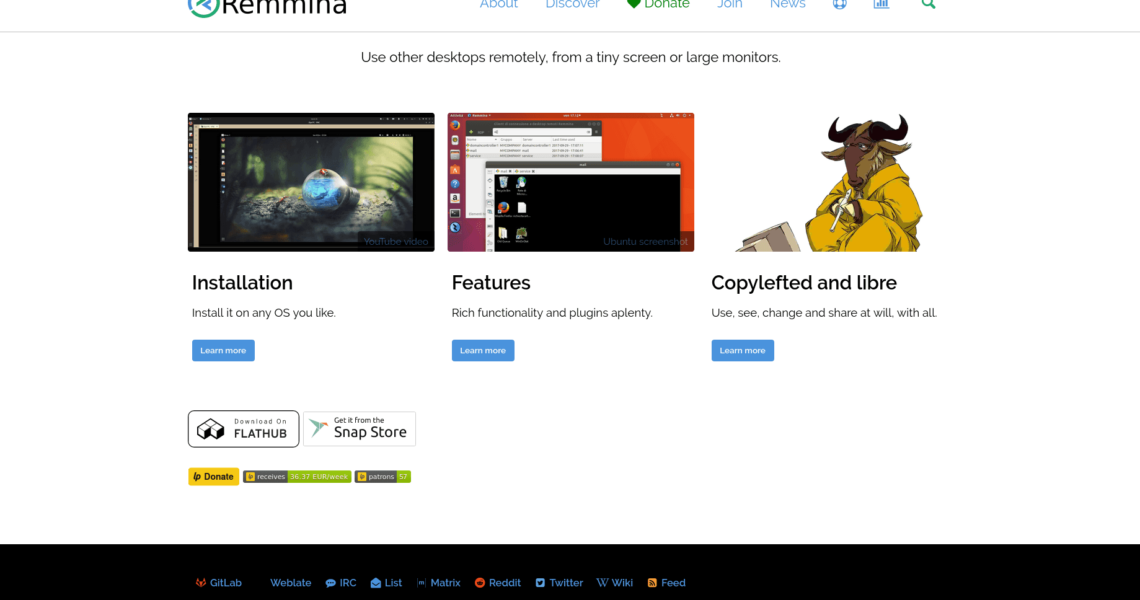Open the About menu item
This screenshot has height=600, width=1140.
click(x=498, y=5)
